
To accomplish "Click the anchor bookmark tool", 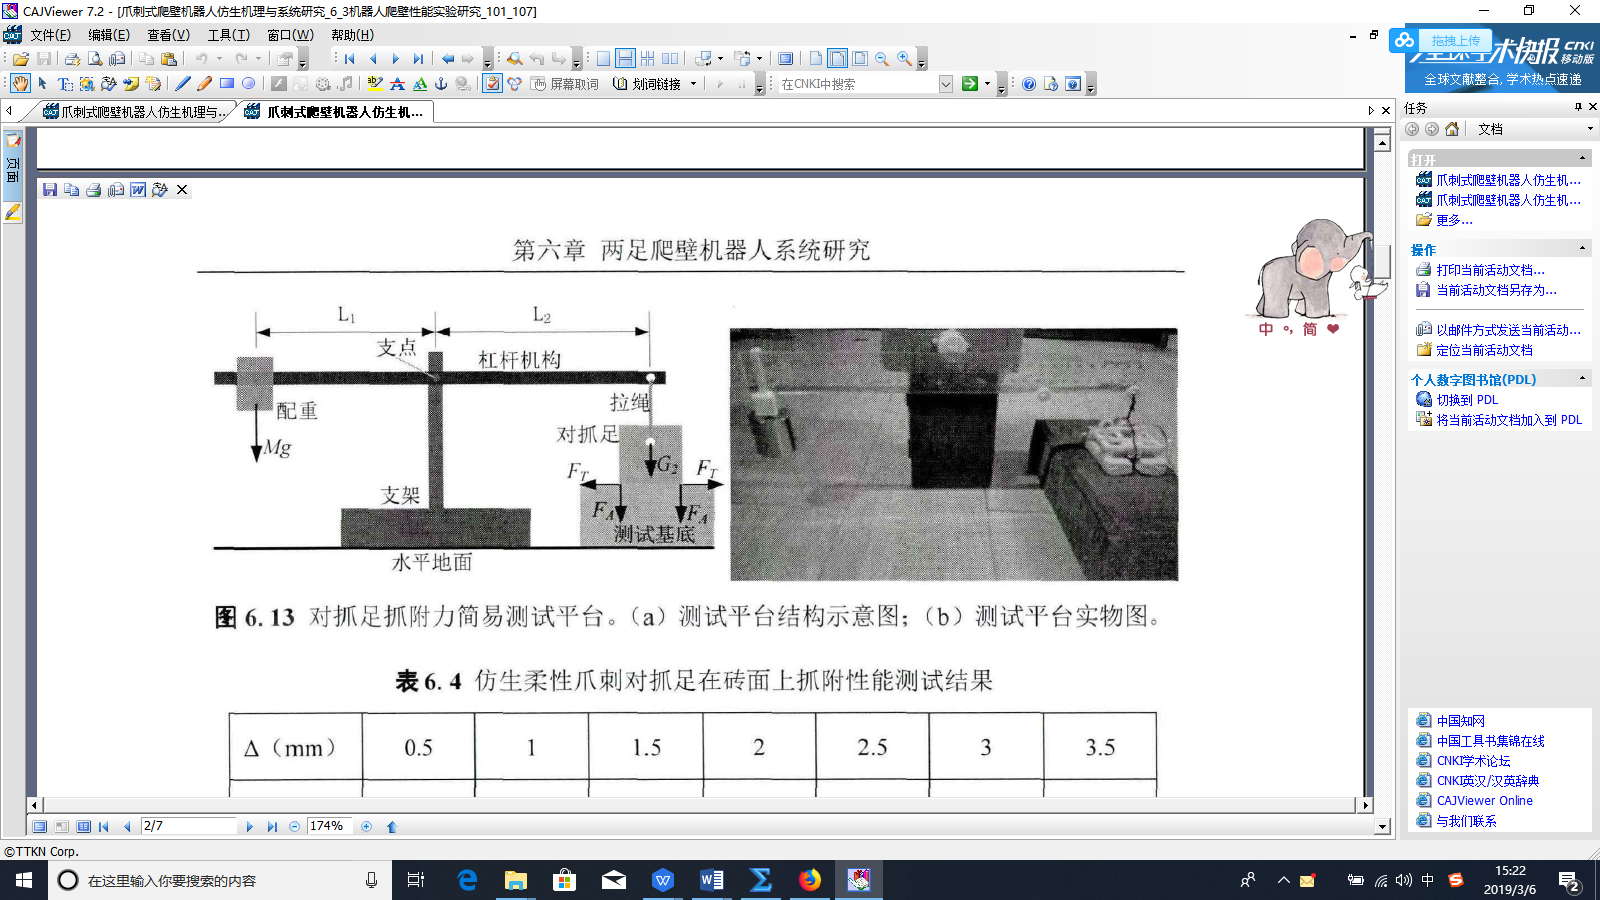I will (x=441, y=84).
